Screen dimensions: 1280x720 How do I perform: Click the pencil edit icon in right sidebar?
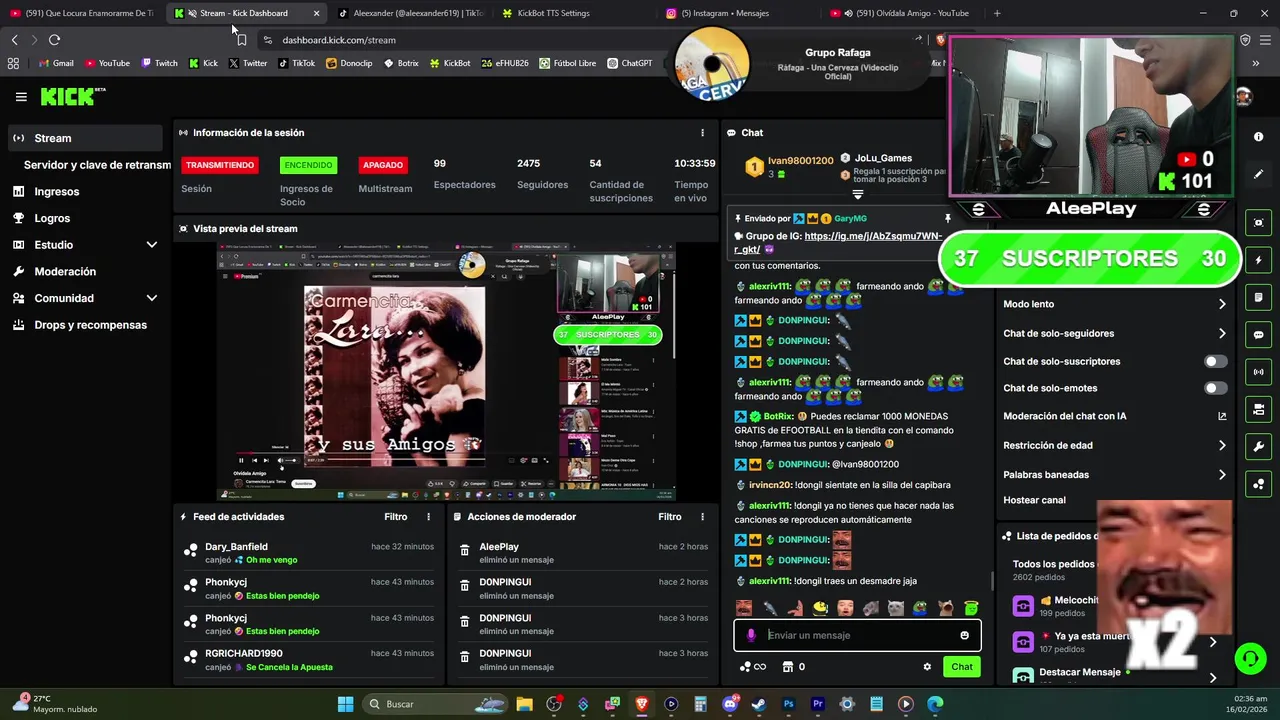(1258, 174)
